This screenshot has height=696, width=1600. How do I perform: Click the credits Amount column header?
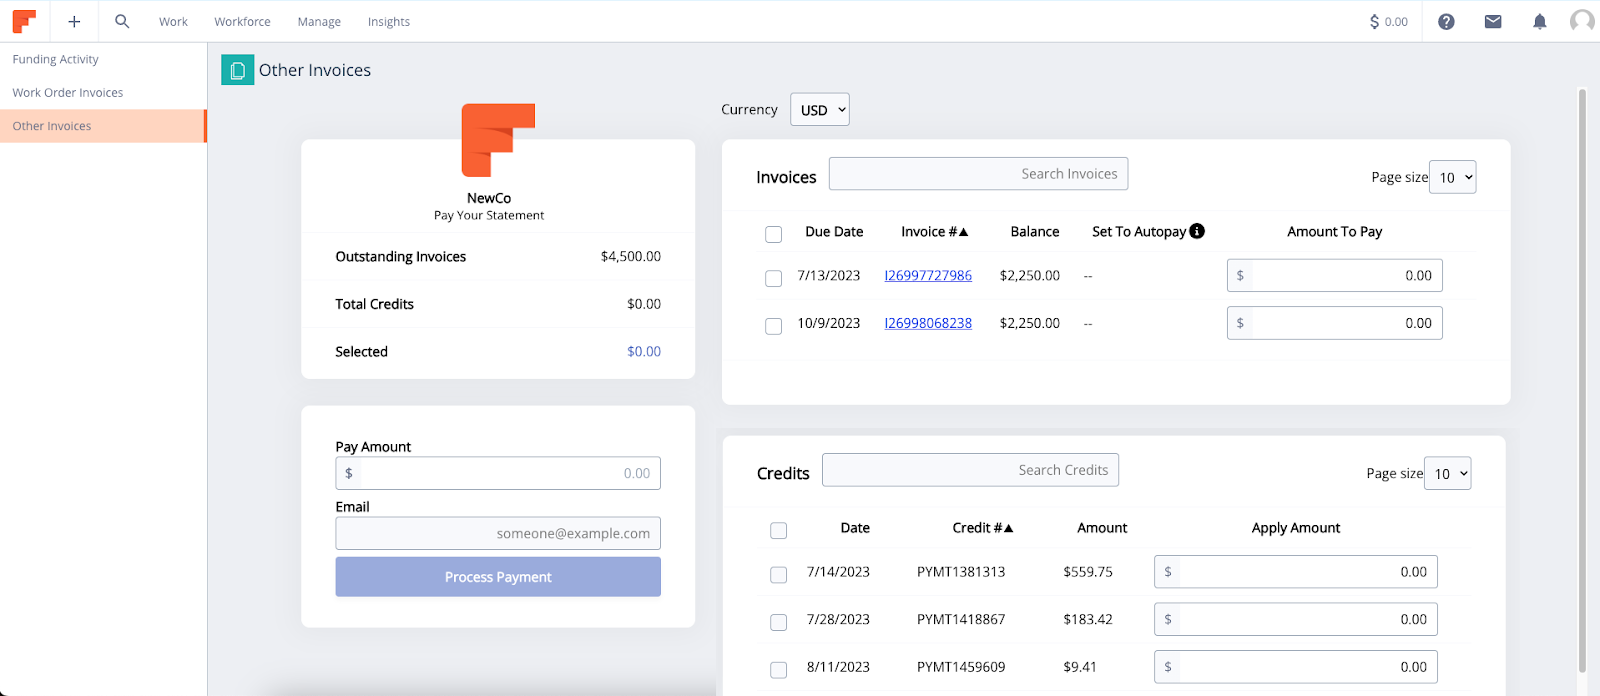(1102, 528)
